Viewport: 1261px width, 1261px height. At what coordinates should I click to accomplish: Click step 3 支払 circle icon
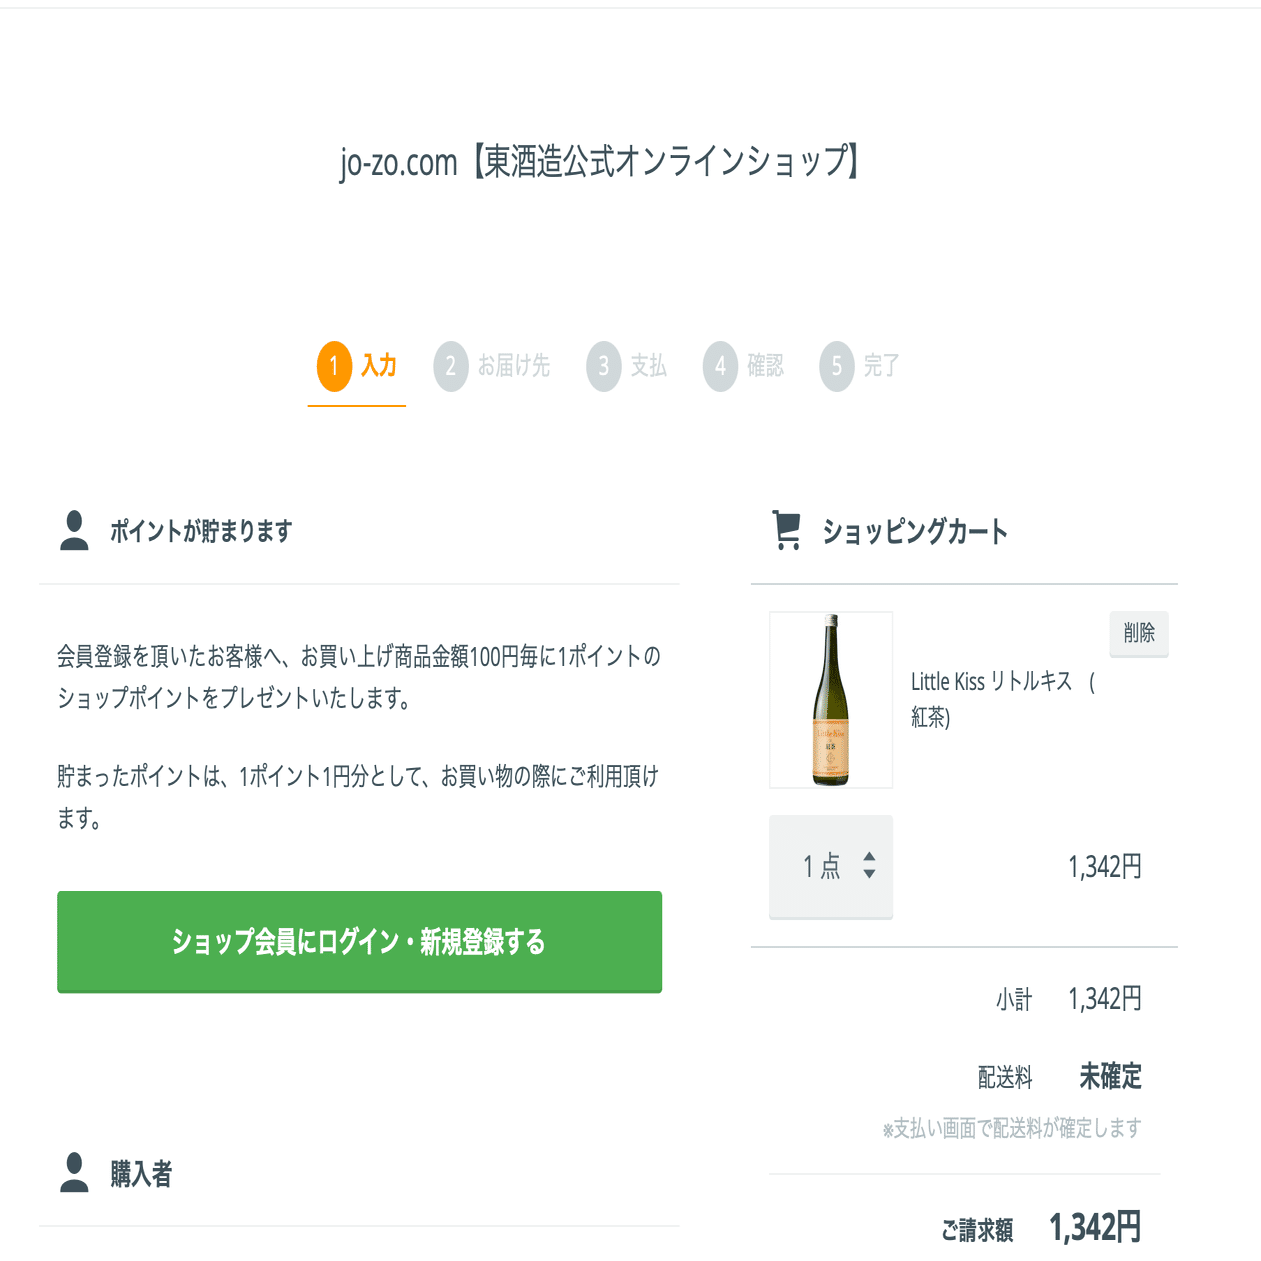point(604,365)
